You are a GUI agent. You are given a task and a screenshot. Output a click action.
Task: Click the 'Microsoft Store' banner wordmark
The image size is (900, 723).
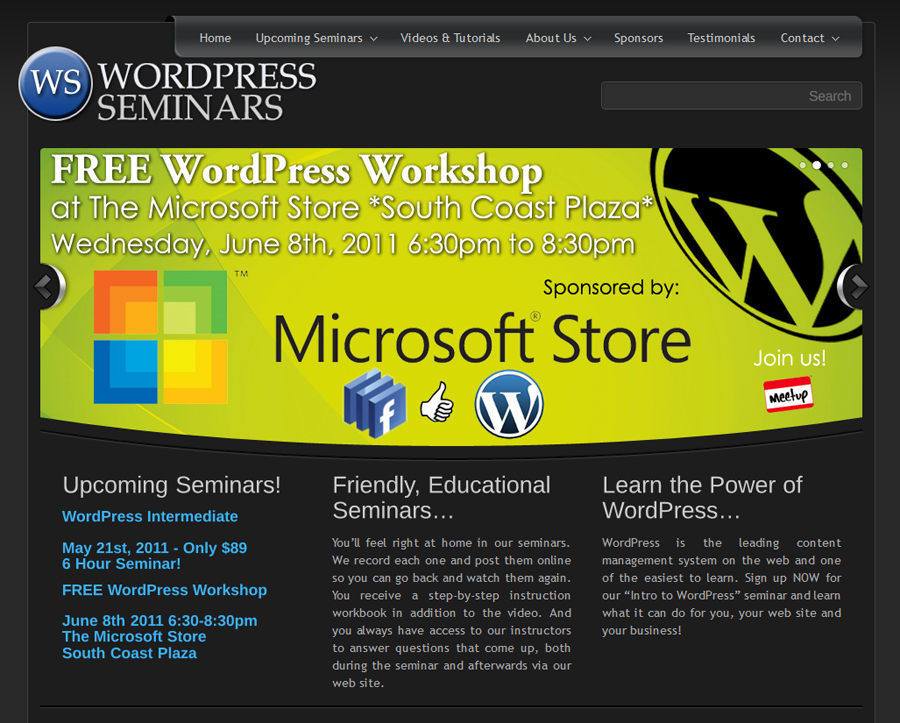click(482, 339)
